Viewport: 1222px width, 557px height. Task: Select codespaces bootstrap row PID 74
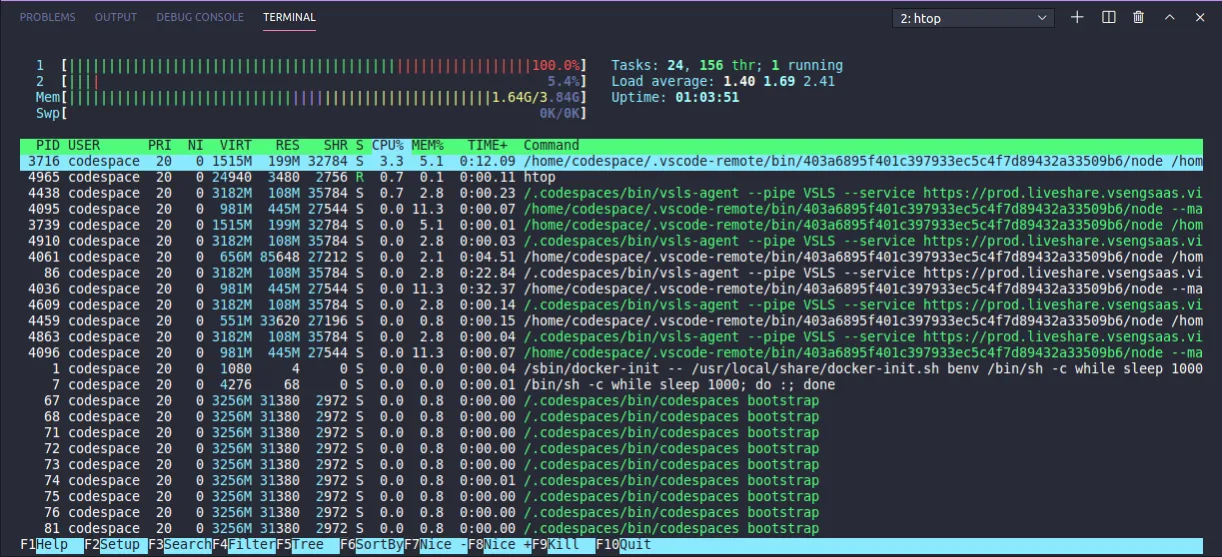[x=611, y=481]
